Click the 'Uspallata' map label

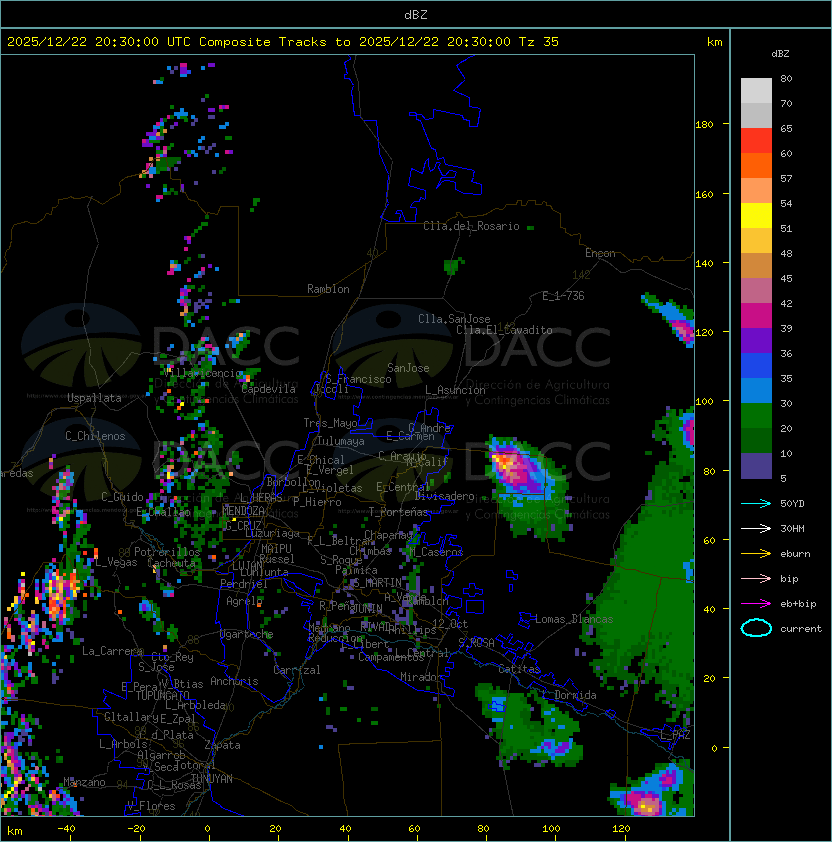point(94,398)
